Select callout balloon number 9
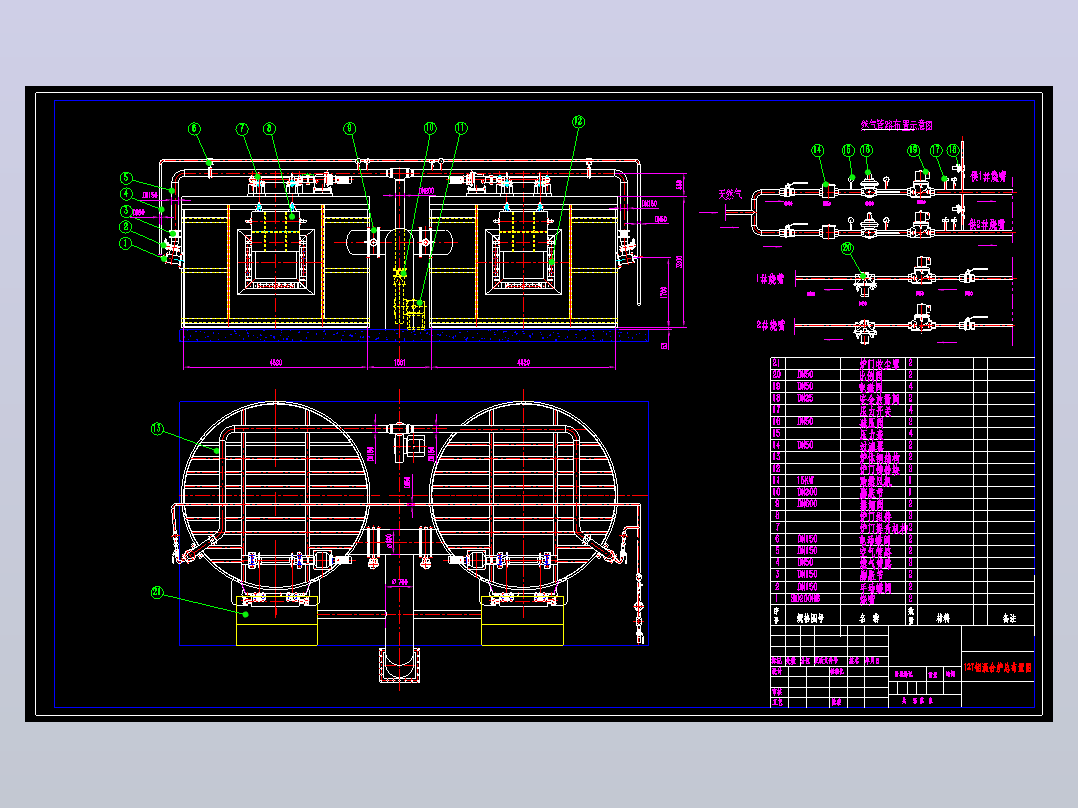 (350, 129)
